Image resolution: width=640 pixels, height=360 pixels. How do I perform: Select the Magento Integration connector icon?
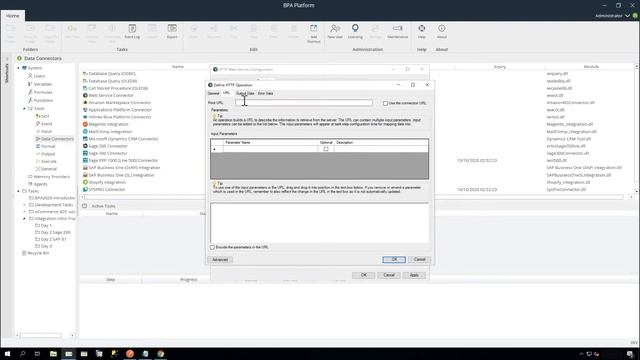tap(85, 124)
